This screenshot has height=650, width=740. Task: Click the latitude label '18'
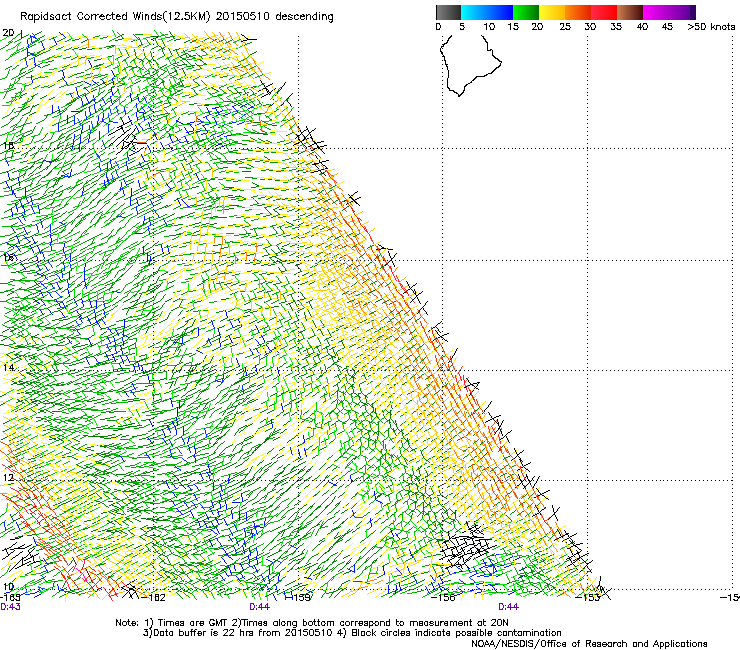coord(8,145)
